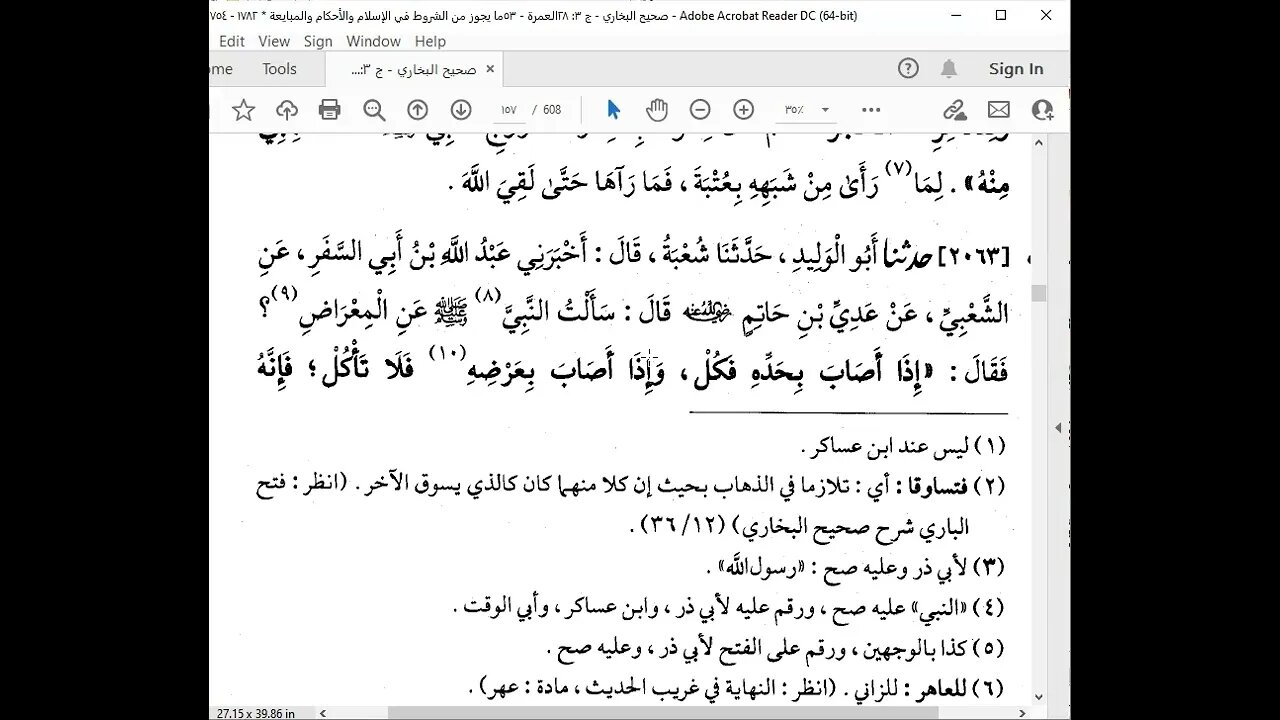Click footnote (3) لأبي ذر وعليه صح
The height and width of the screenshot is (720, 1280).
click(856, 567)
